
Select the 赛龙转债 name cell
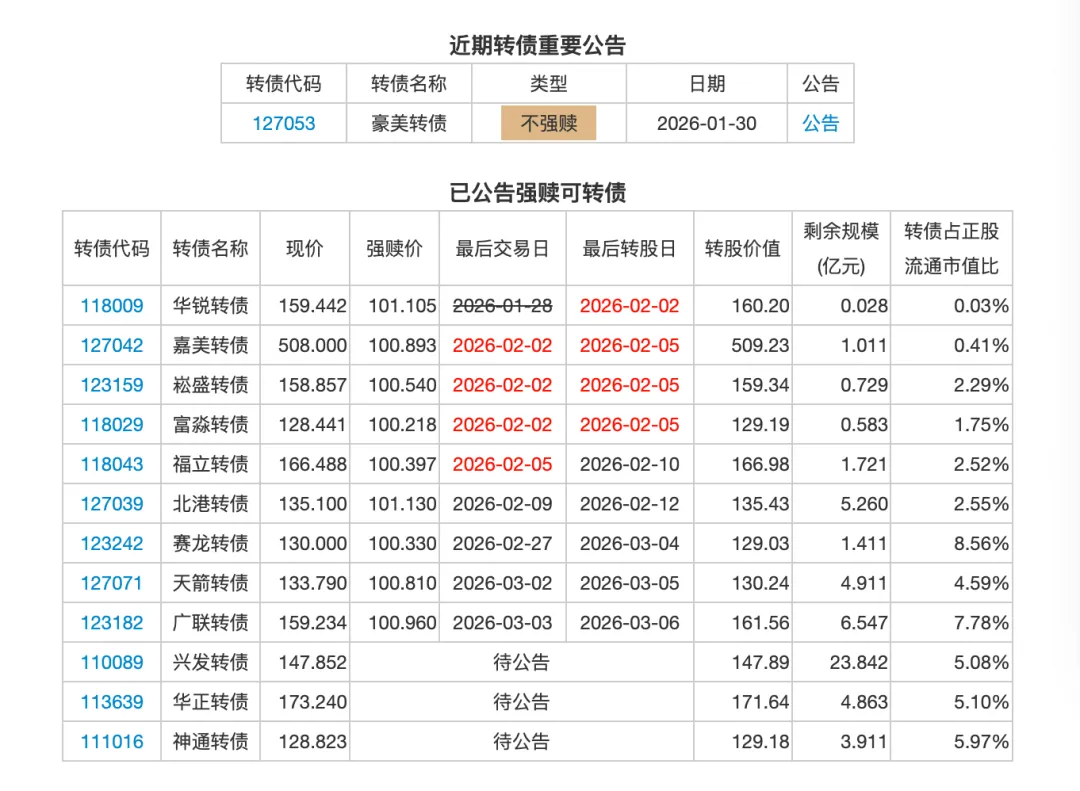click(210, 543)
